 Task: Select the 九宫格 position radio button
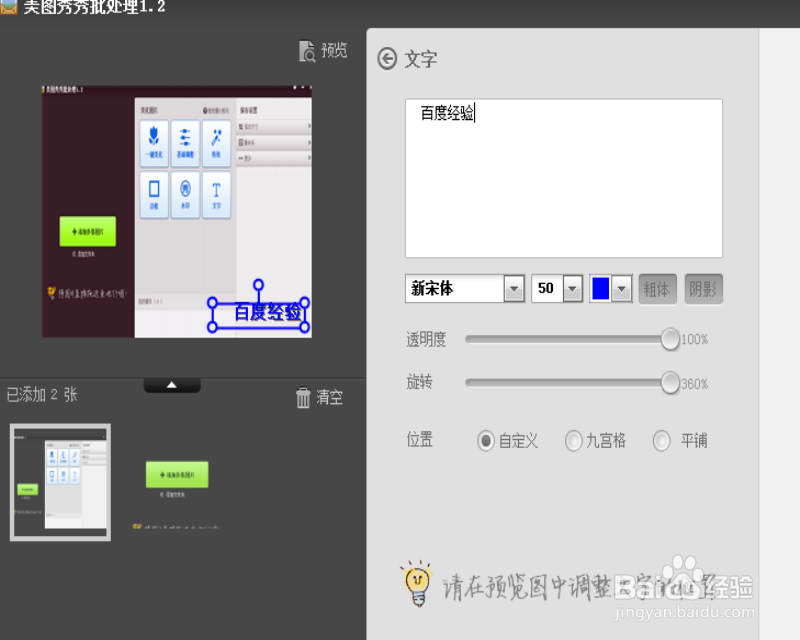[573, 440]
